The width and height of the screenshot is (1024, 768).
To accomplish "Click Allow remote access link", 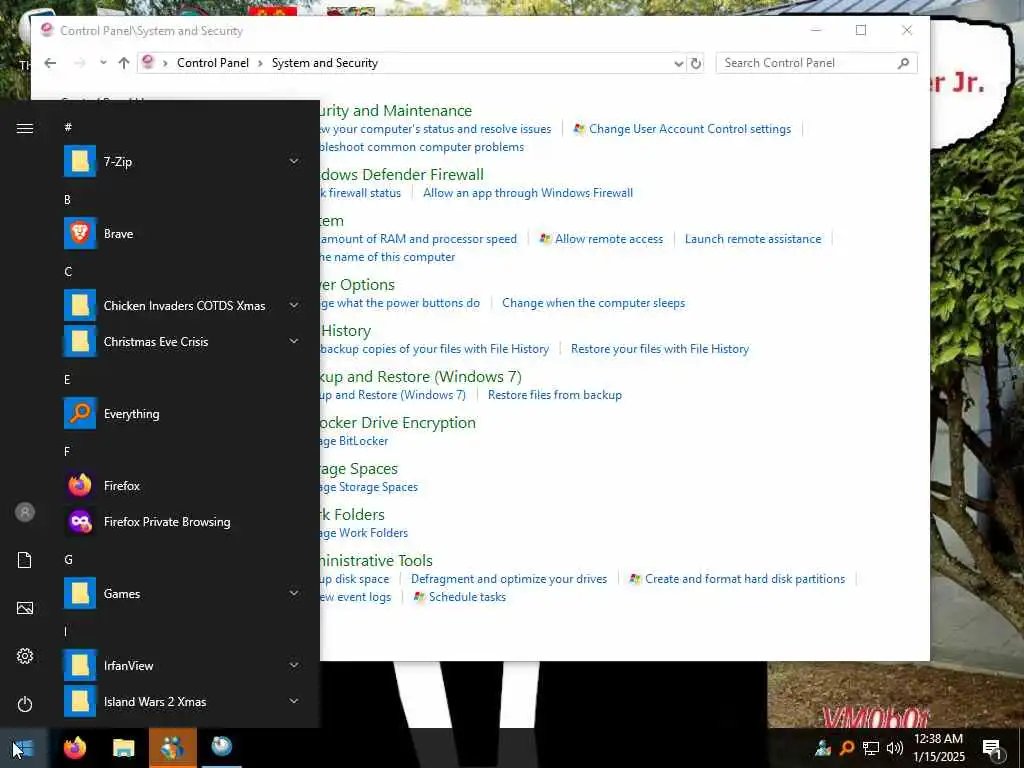I will coord(609,239).
